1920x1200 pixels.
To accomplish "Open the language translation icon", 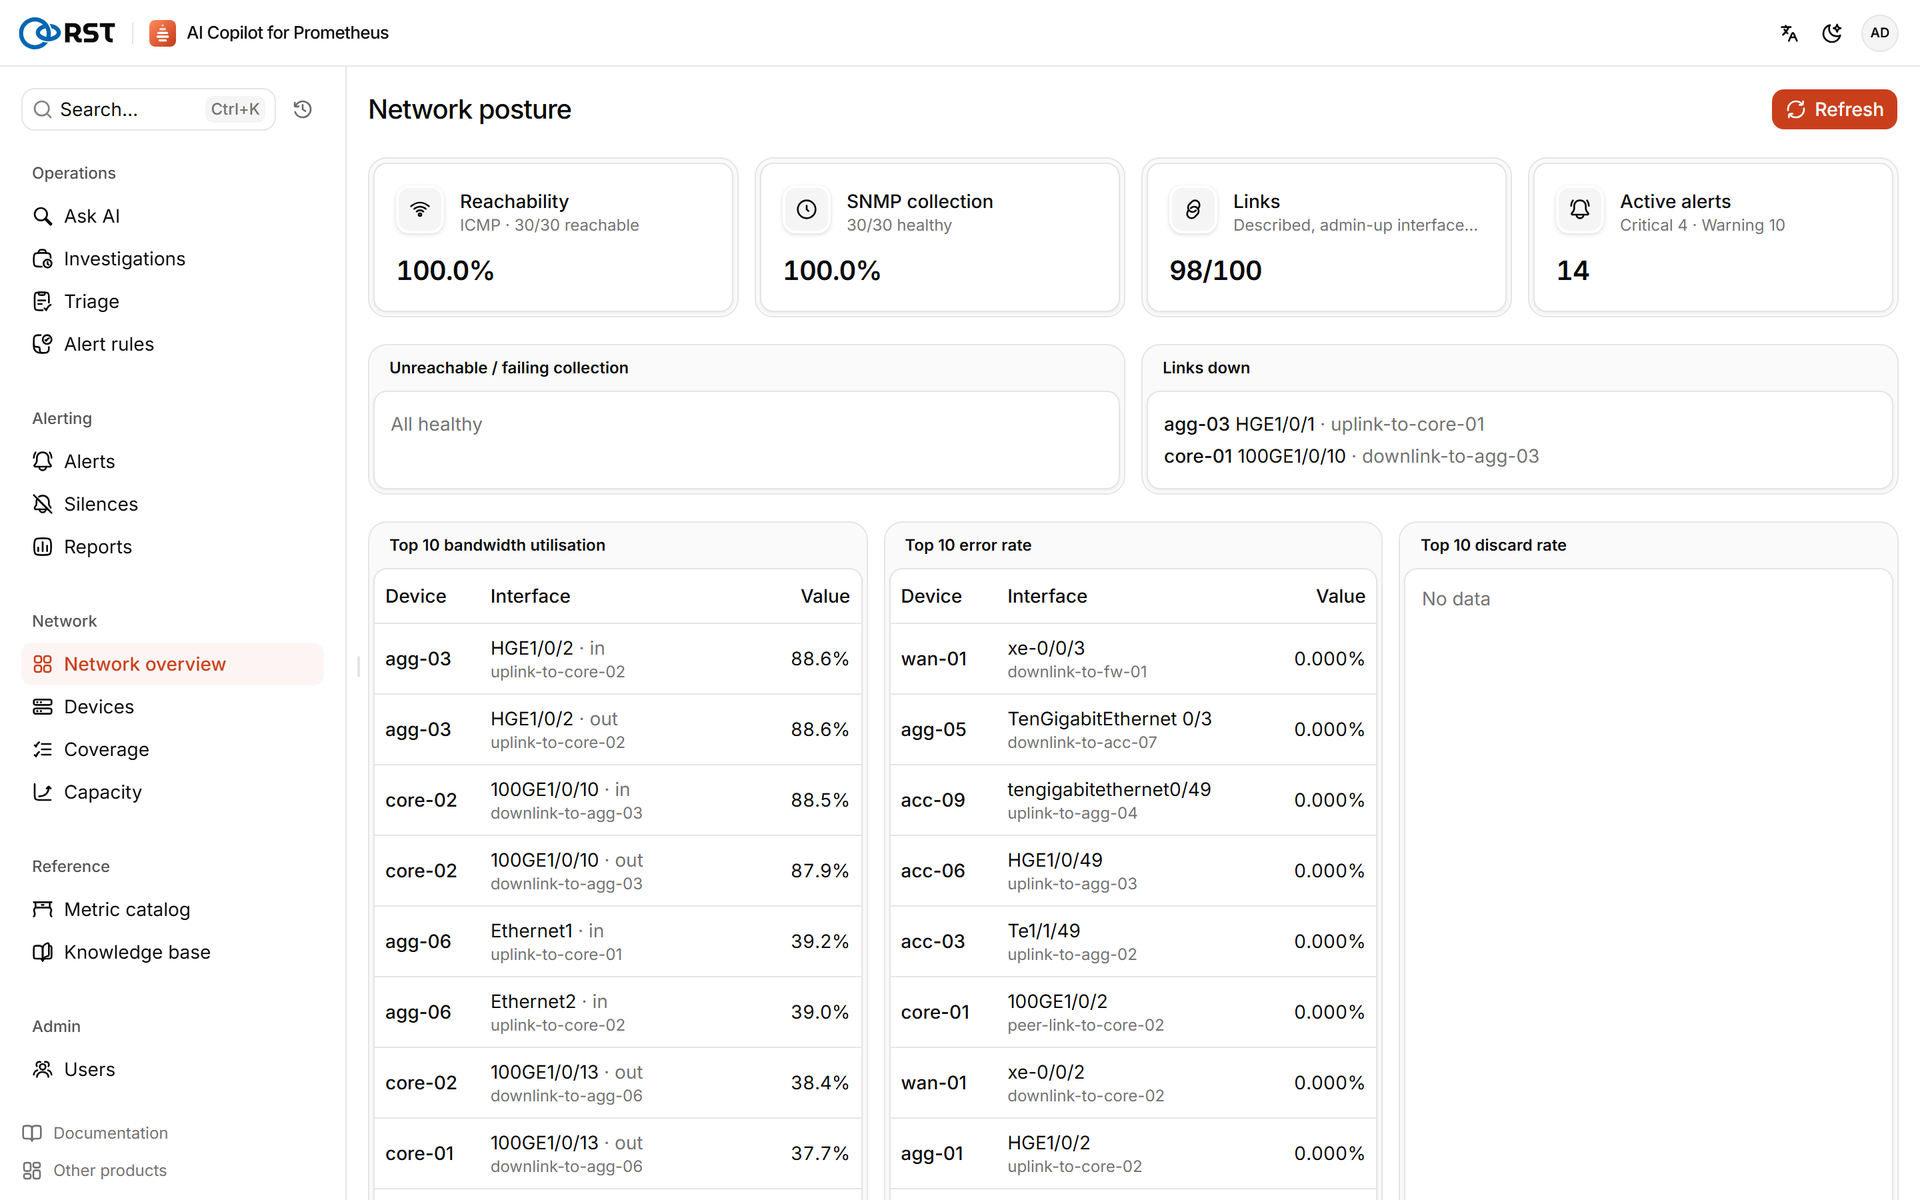I will coord(1789,33).
